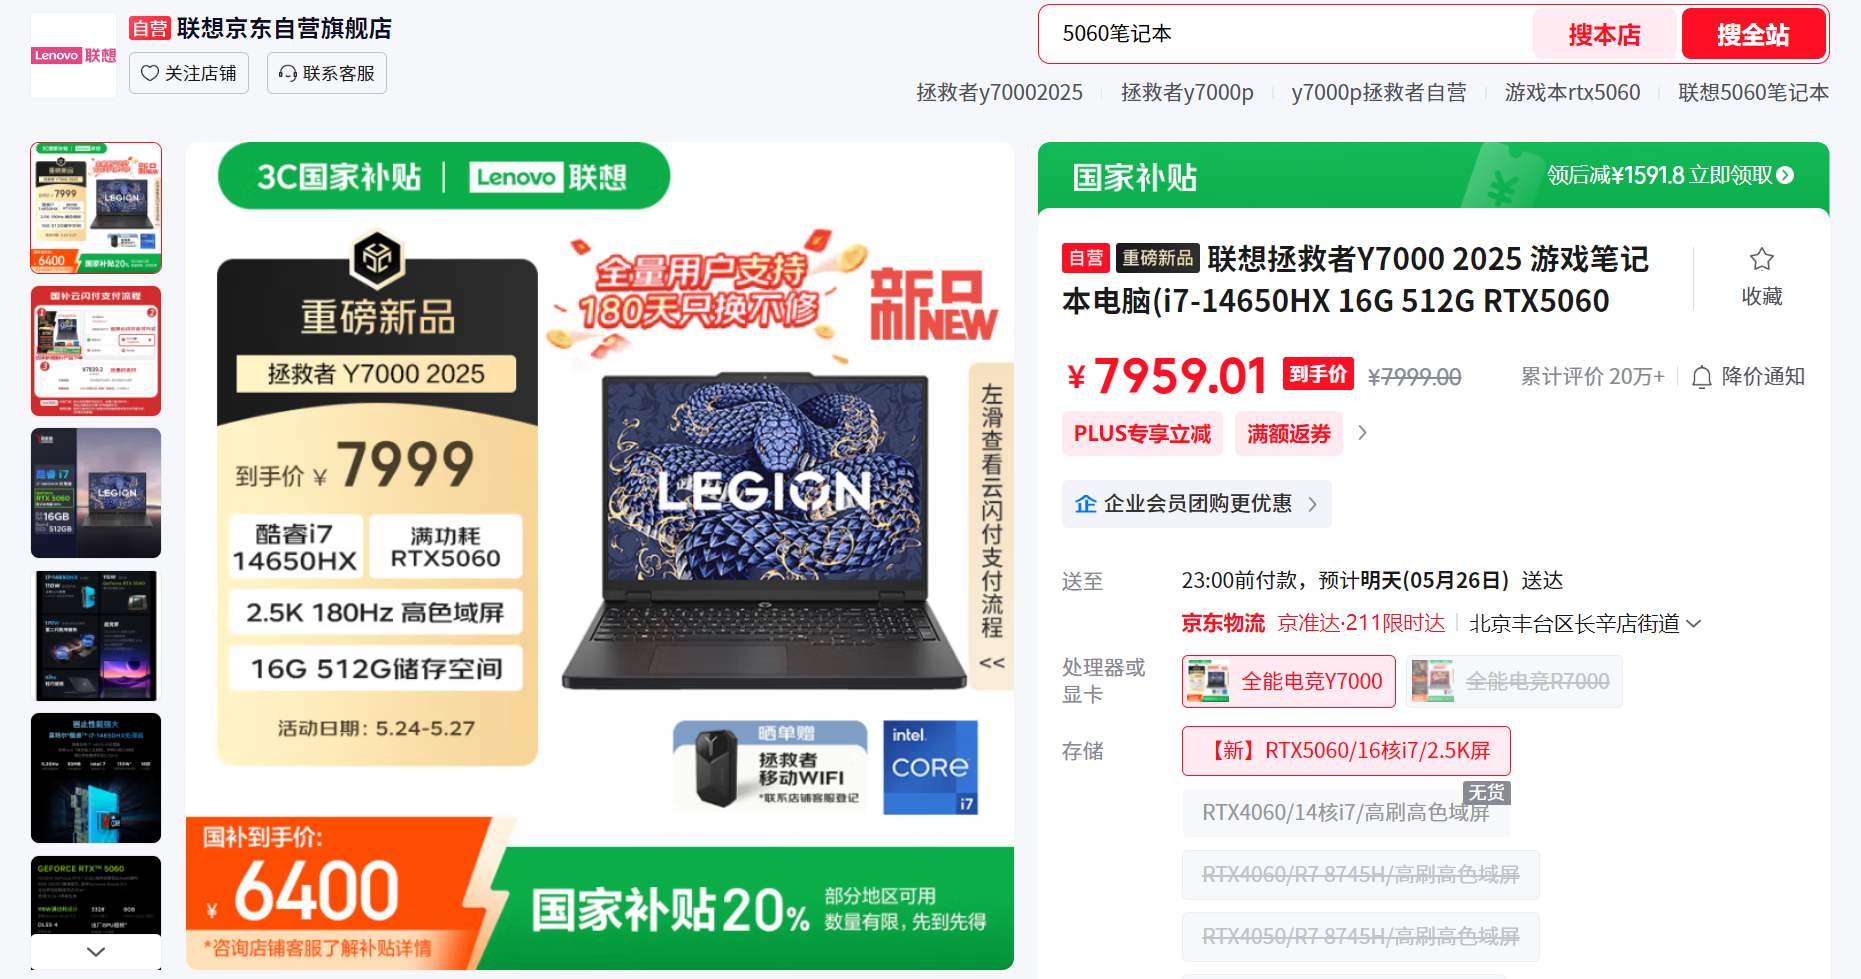The height and width of the screenshot is (979, 1861).
Task: Select the third product thumbnail with 16GB specs
Action: point(96,493)
